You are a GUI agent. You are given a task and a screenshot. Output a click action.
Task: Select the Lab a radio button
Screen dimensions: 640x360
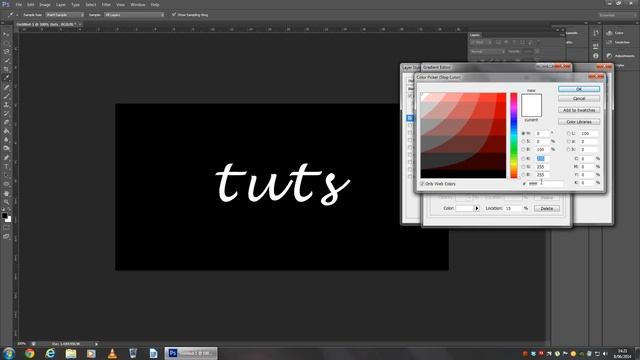pyautogui.click(x=569, y=141)
